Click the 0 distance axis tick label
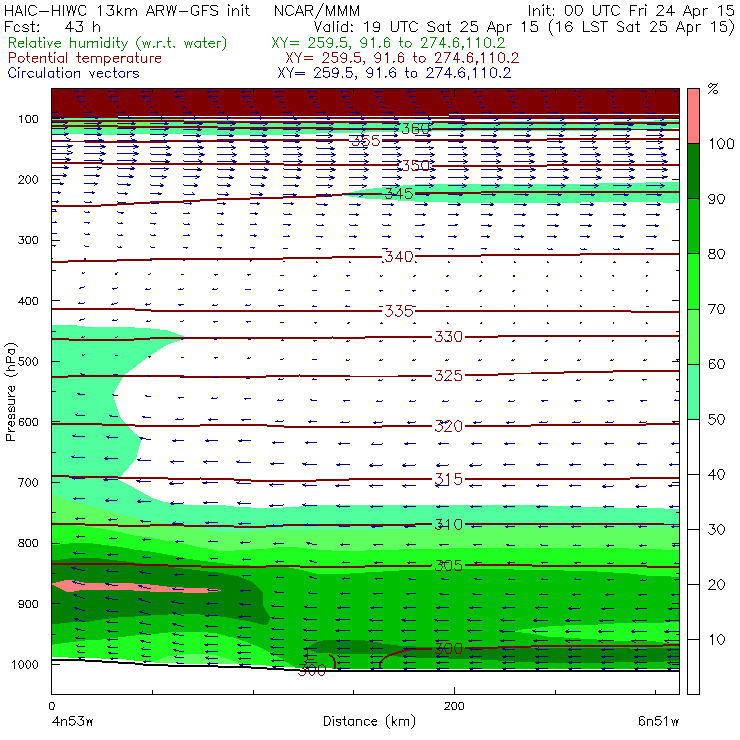 [51, 706]
